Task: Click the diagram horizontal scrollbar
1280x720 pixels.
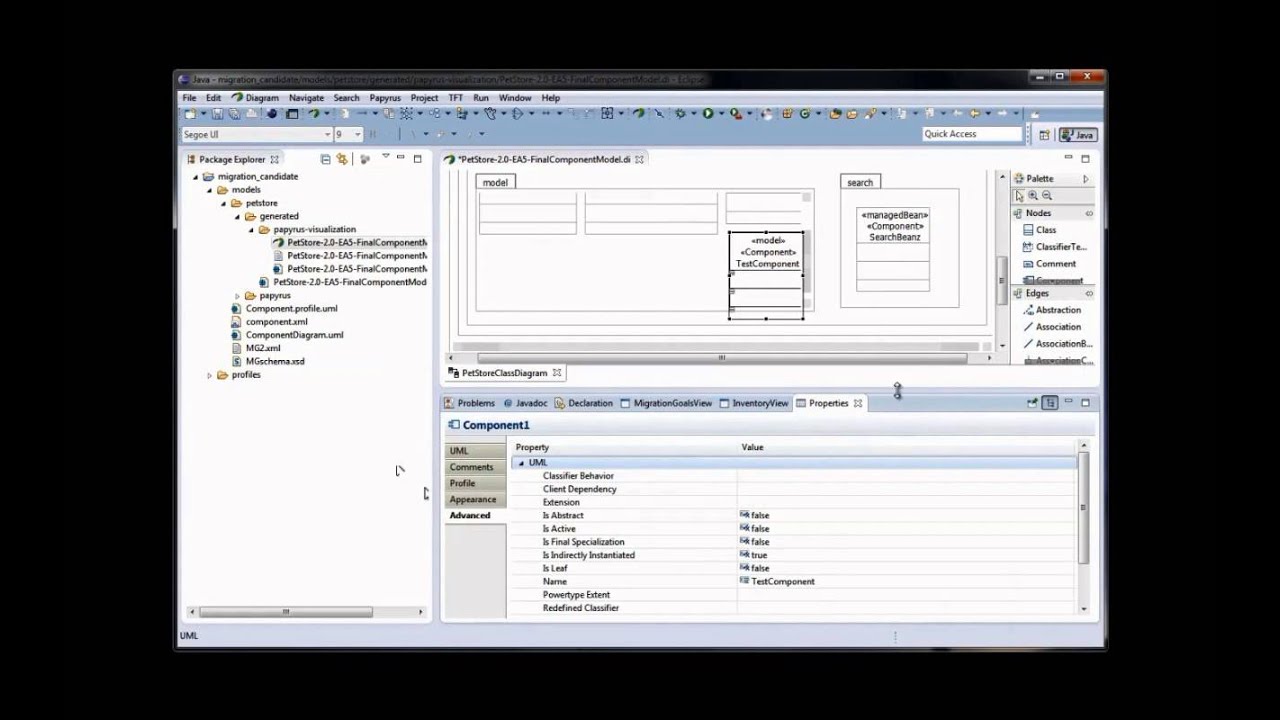Action: tap(720, 358)
